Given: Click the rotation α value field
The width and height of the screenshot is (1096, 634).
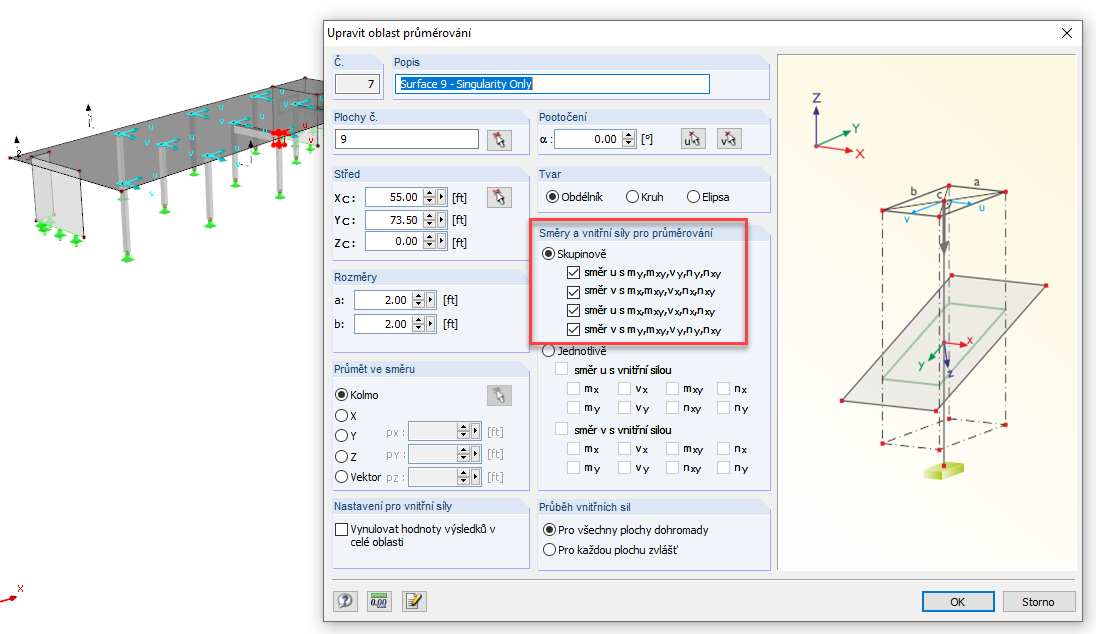Looking at the screenshot, I should 589,139.
